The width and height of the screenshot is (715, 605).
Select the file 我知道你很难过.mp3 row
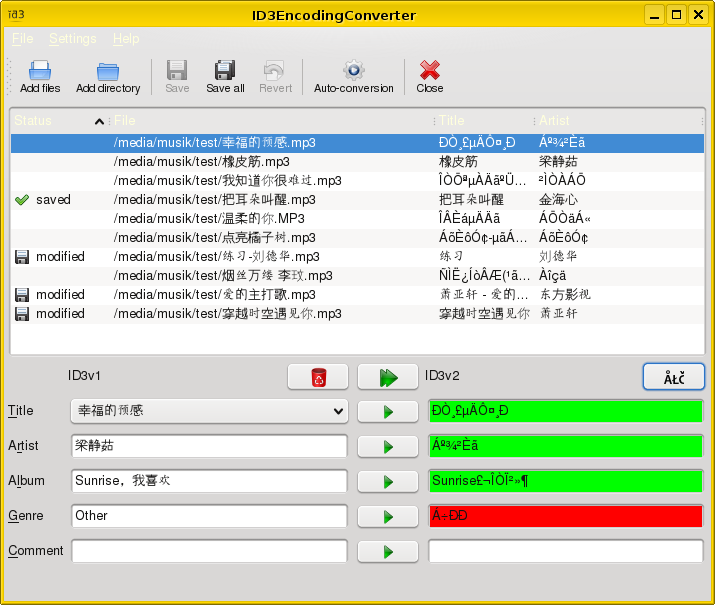[358, 181]
